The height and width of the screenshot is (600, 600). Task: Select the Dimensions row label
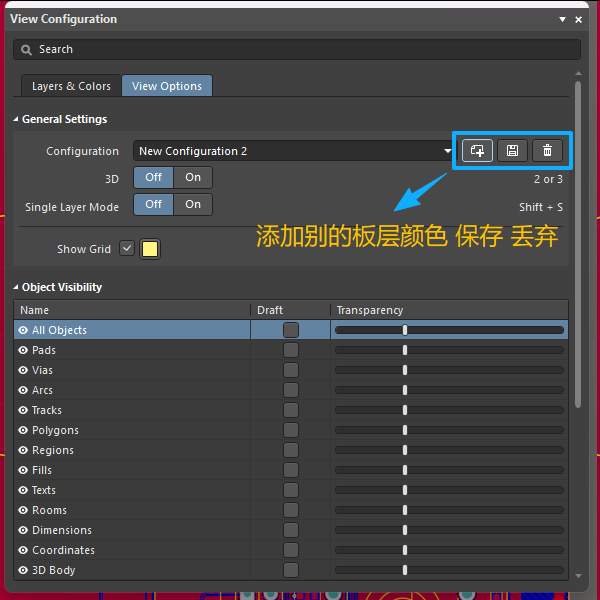(62, 530)
